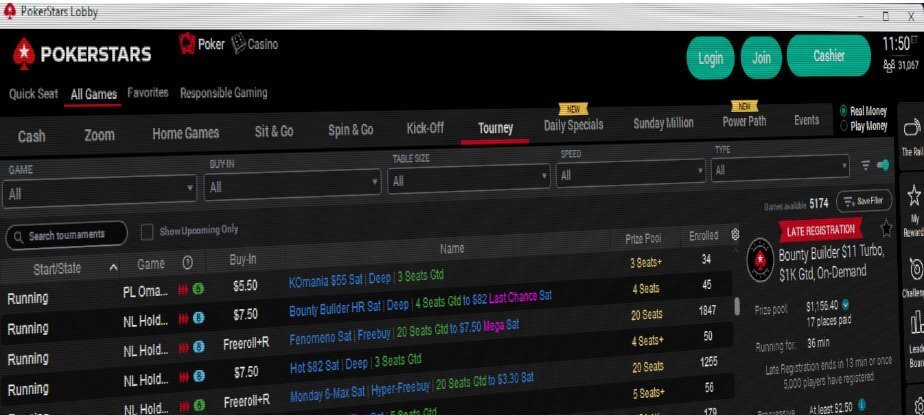The width and height of the screenshot is (924, 415).
Task: Open KOmania $55 Sat tournament
Action: coord(366,278)
